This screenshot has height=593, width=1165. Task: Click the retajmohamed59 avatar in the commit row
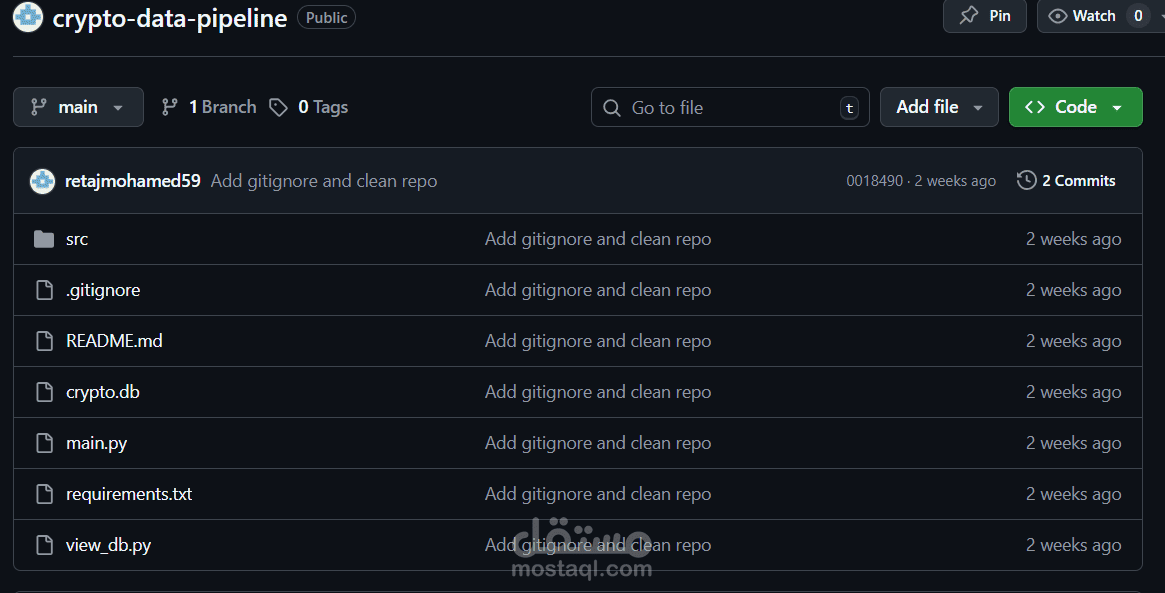click(x=42, y=181)
